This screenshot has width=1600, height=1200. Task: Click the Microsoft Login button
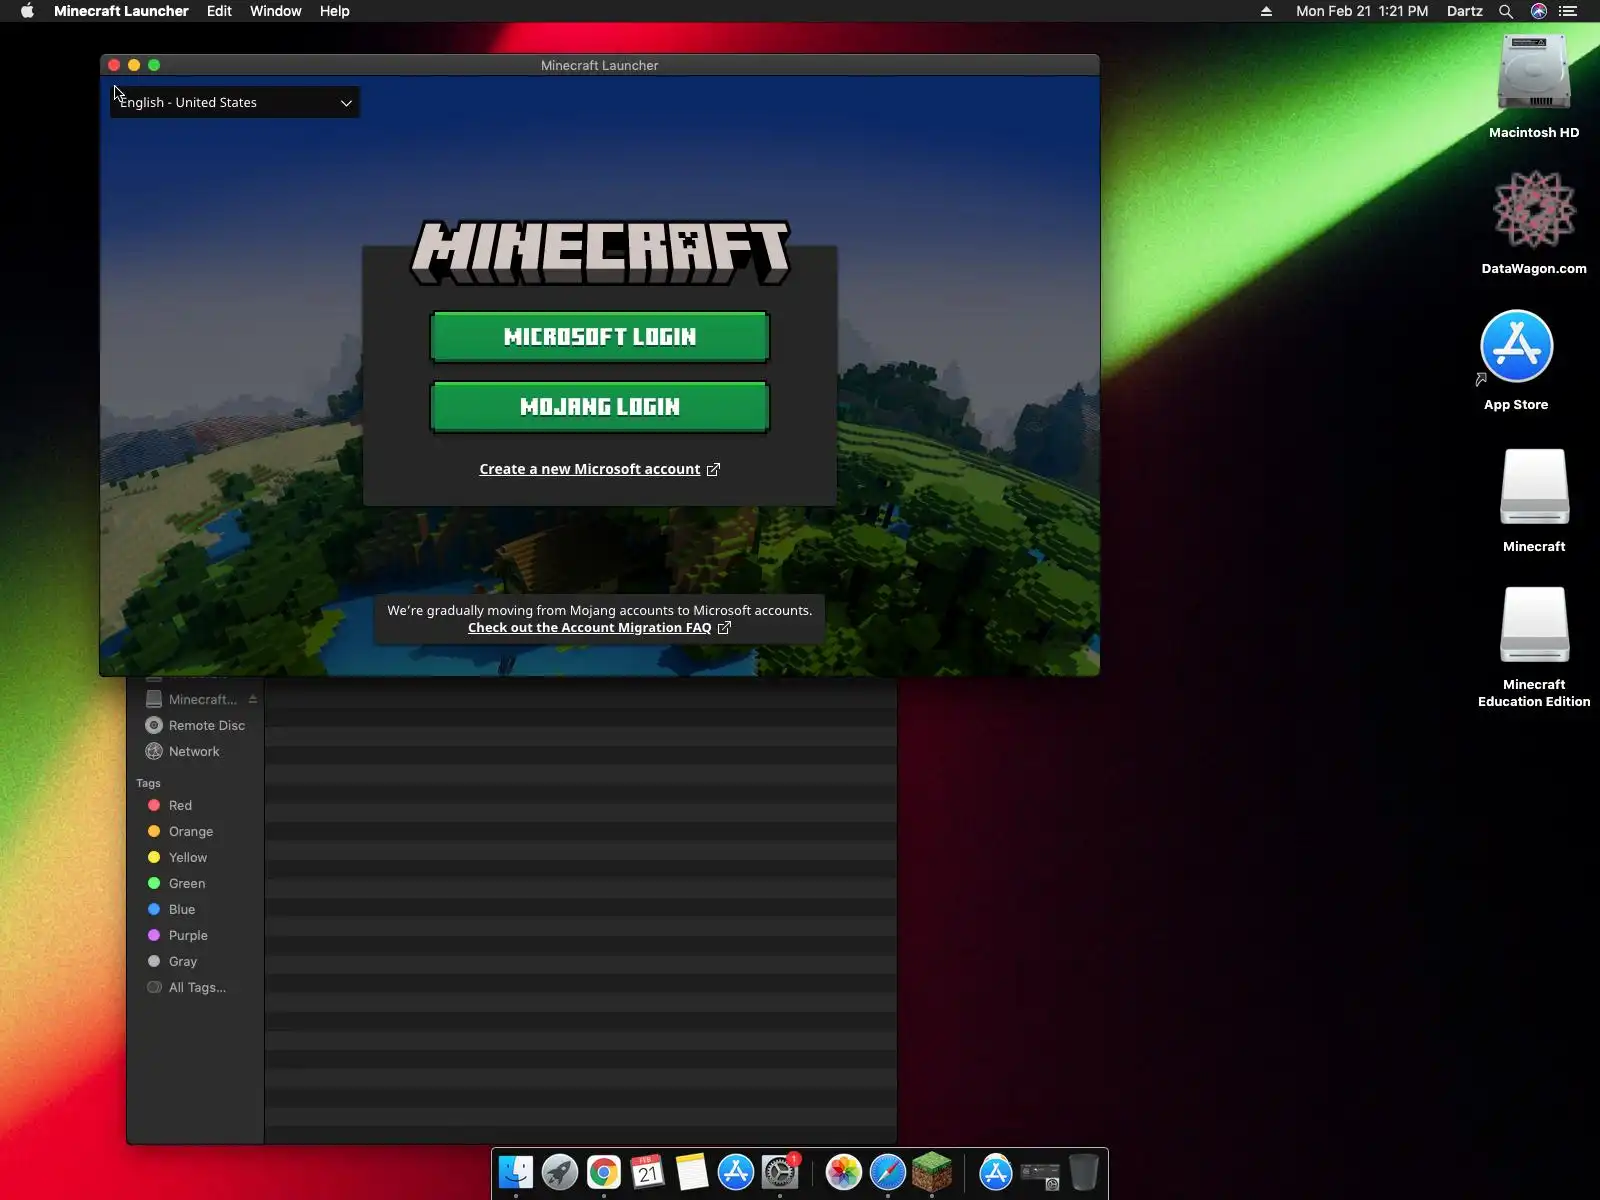coord(600,337)
